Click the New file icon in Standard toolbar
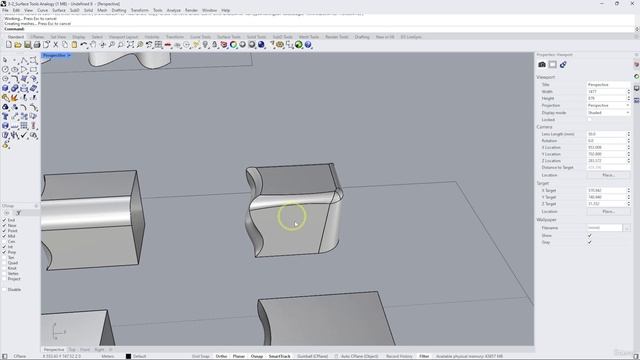This screenshot has width=640, height=360. click(9, 44)
